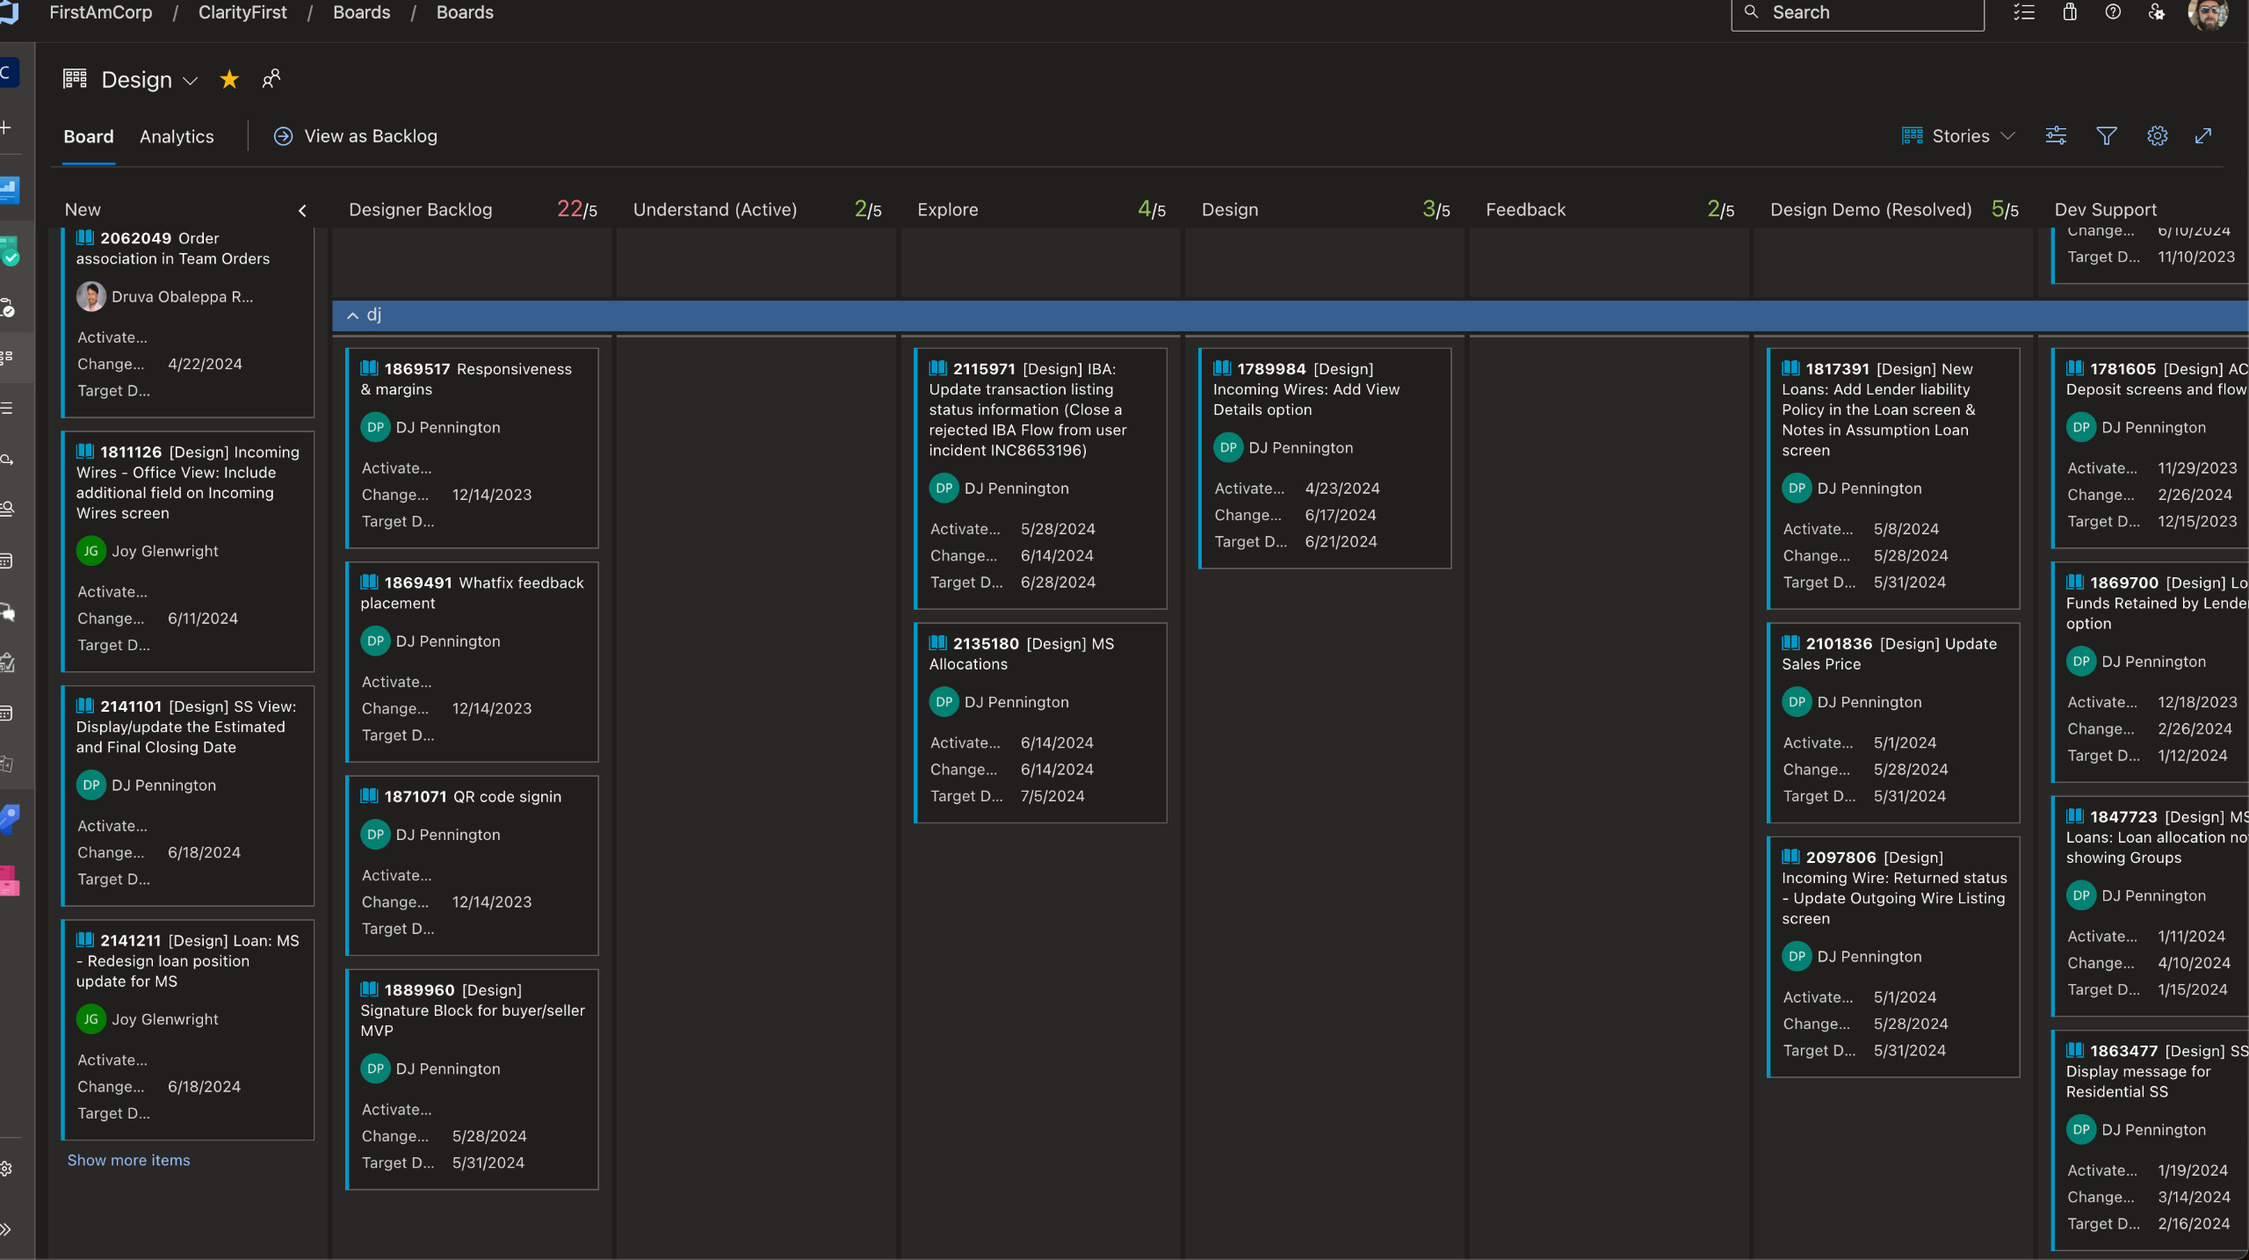This screenshot has width=2249, height=1260.
Task: Open team members icon beside Design
Action: pyautogui.click(x=271, y=79)
